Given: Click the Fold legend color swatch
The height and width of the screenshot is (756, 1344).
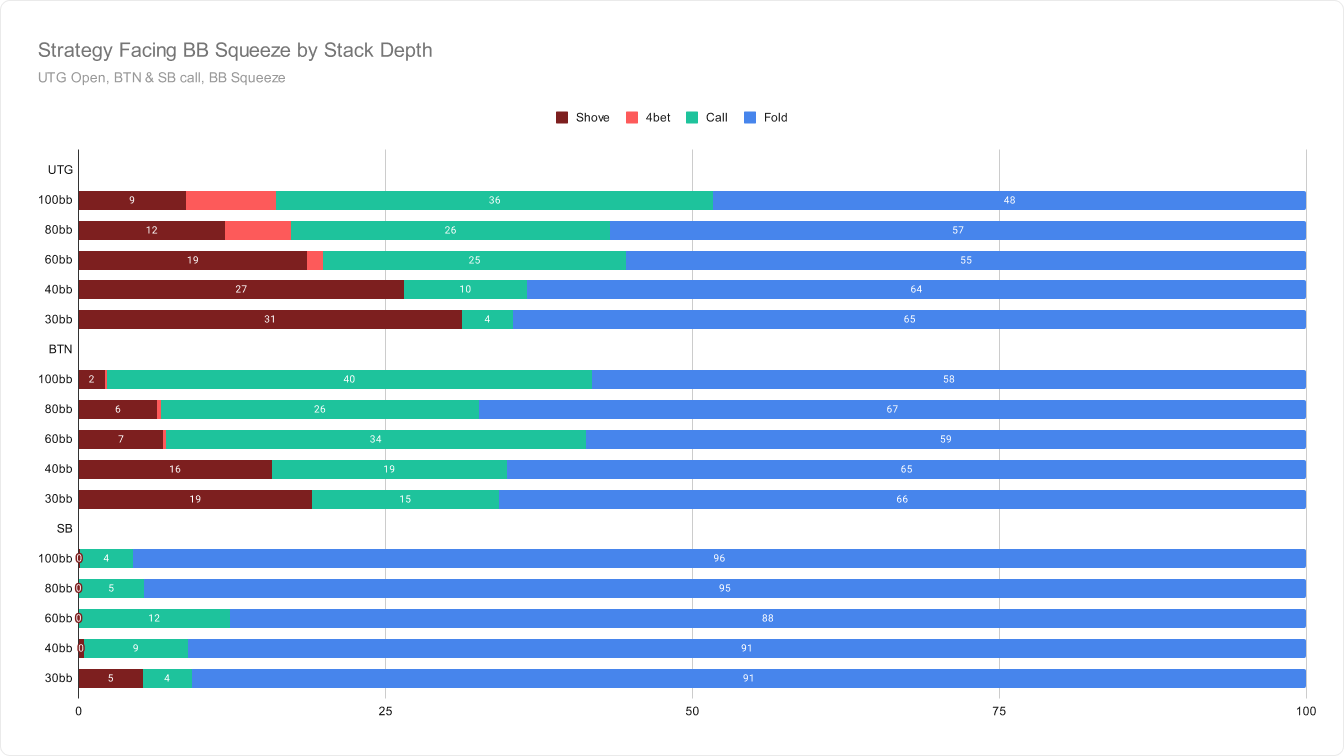Looking at the screenshot, I should (x=750, y=118).
